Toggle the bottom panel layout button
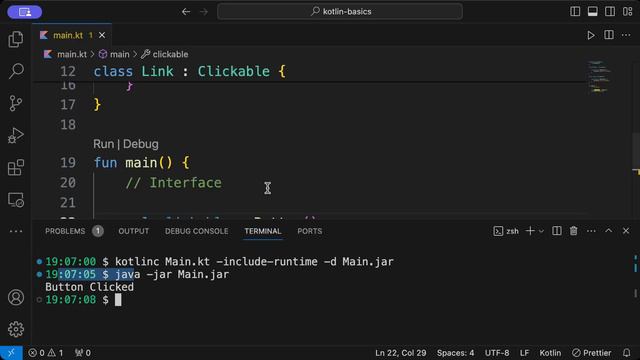 (593, 11)
